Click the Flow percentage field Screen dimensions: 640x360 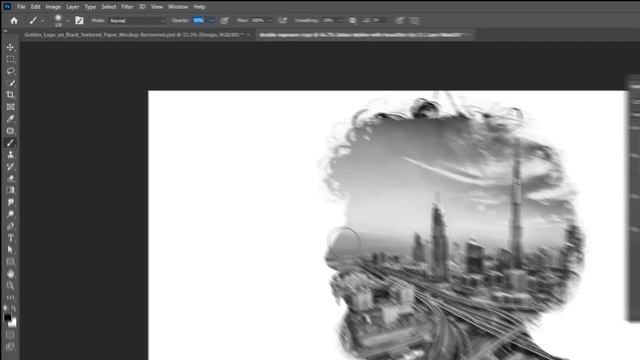coord(258,20)
